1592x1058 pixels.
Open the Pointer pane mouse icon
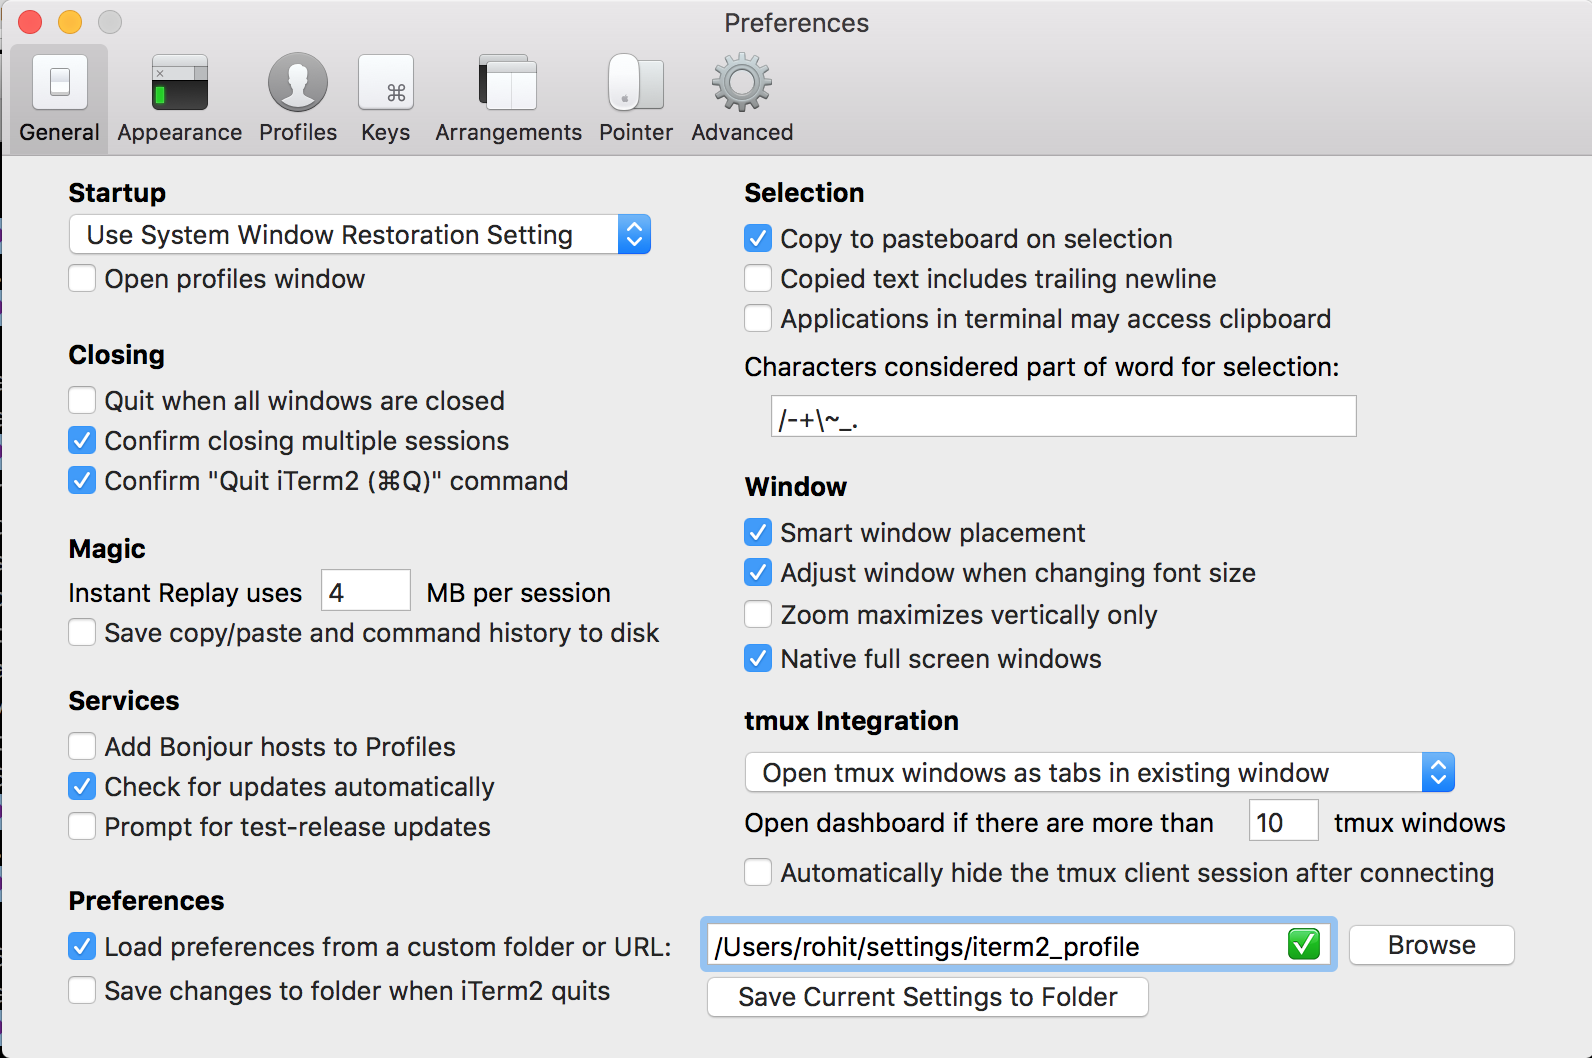(636, 82)
